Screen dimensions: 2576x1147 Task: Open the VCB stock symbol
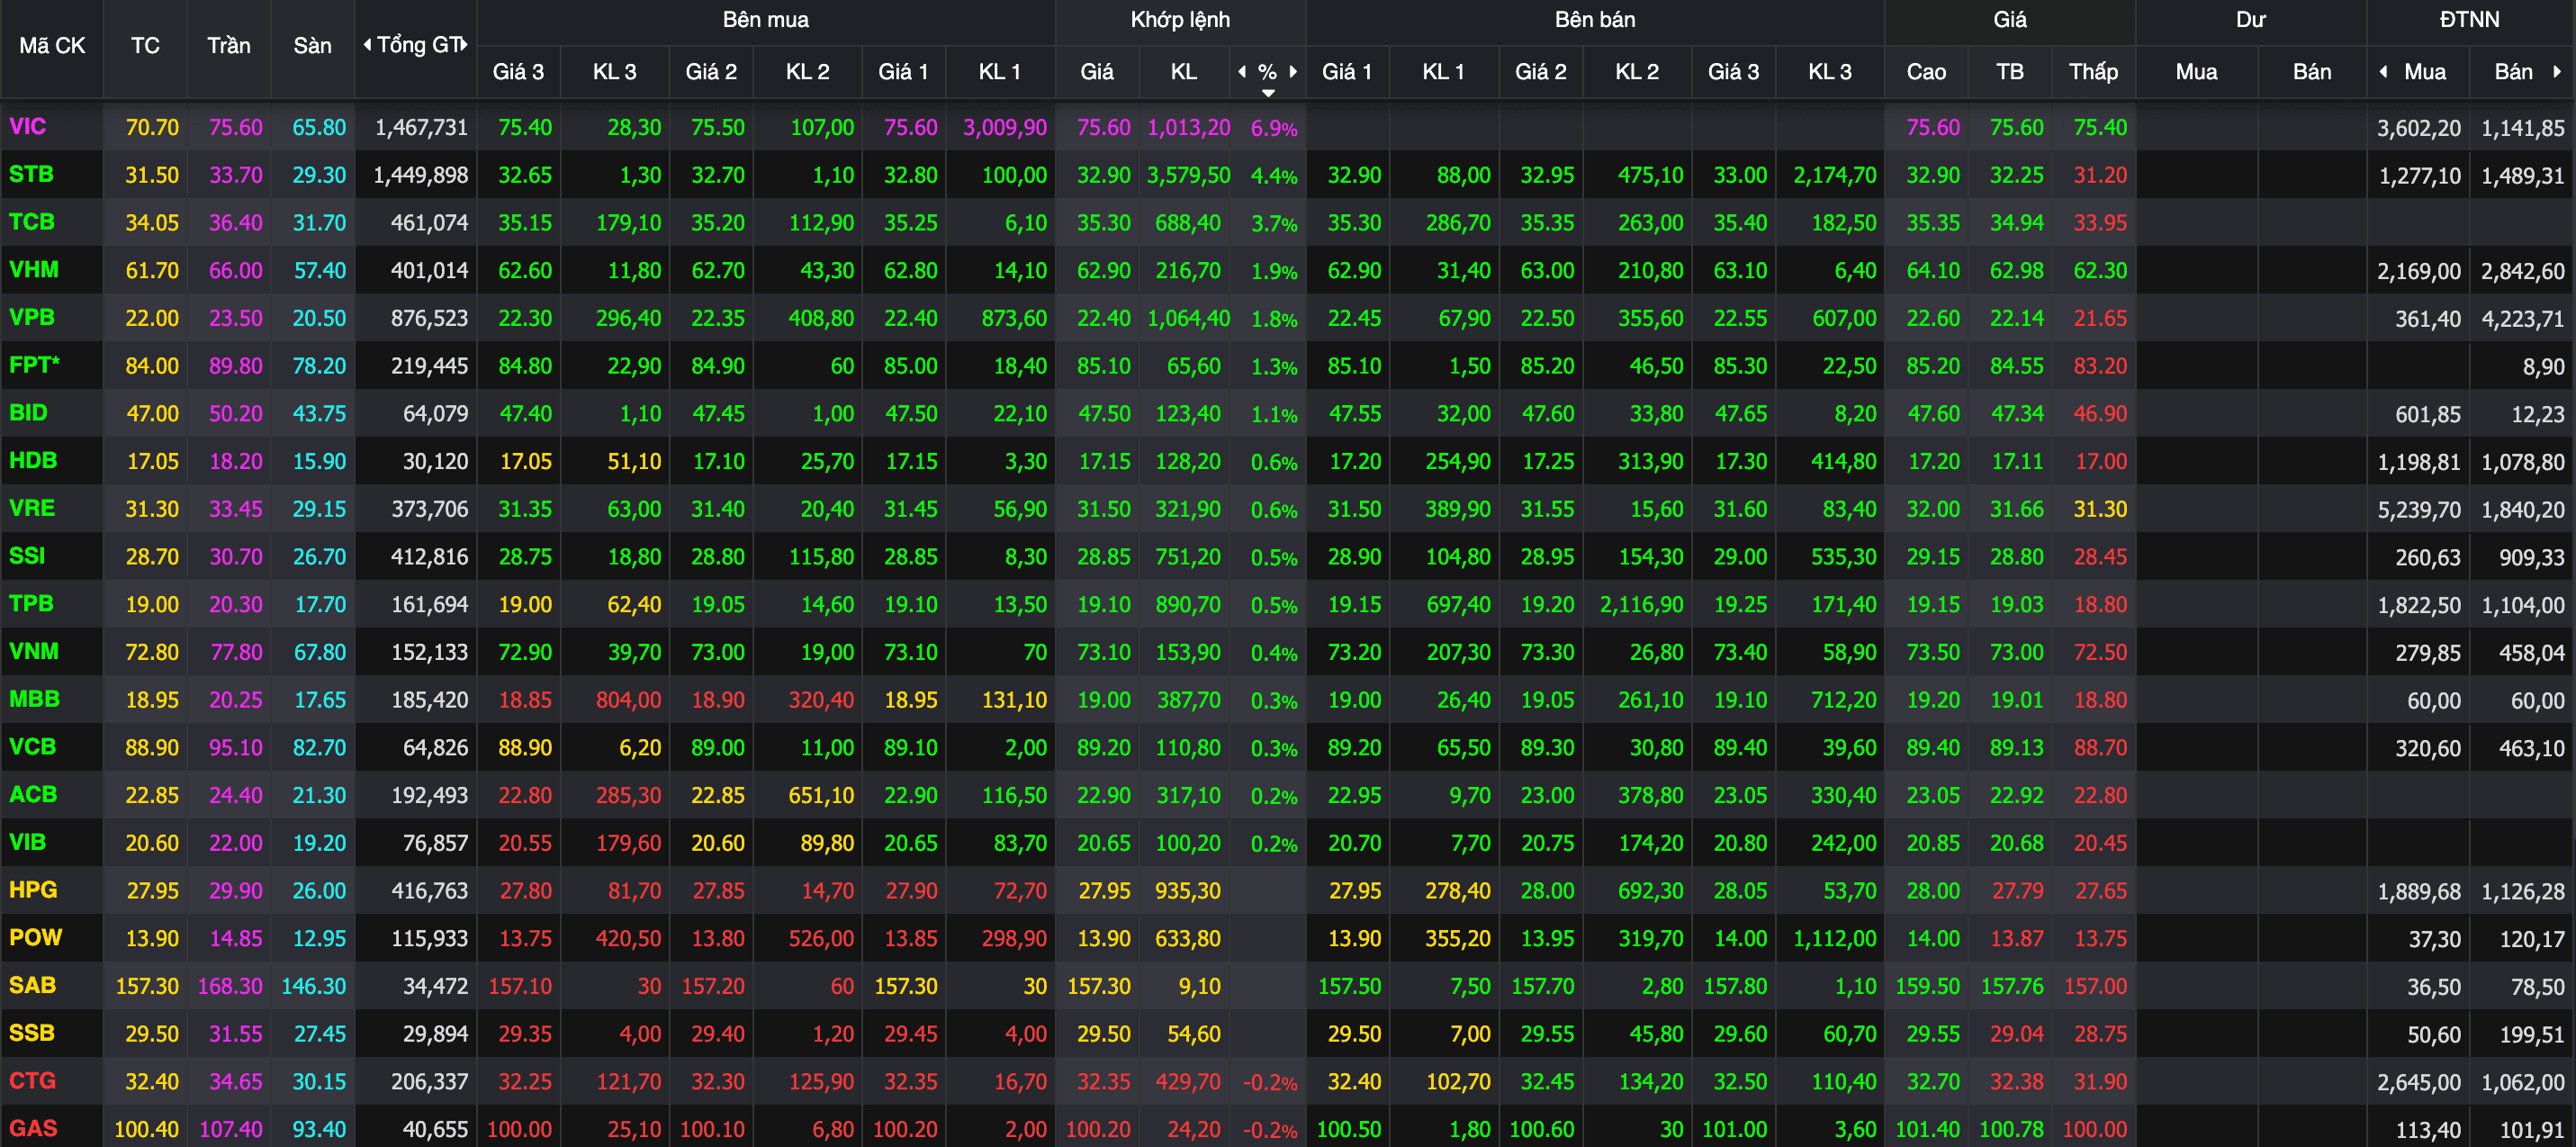point(32,747)
